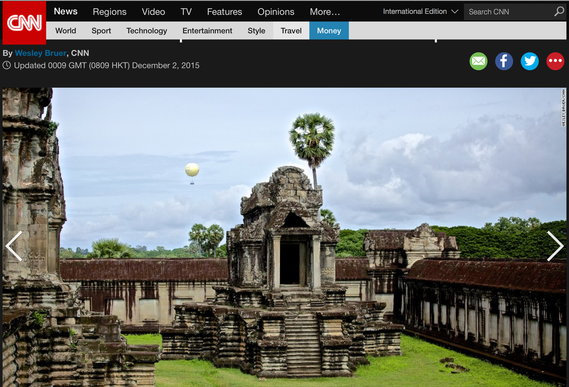The height and width of the screenshot is (387, 569).
Task: Switch to the Money tab
Action: point(329,30)
